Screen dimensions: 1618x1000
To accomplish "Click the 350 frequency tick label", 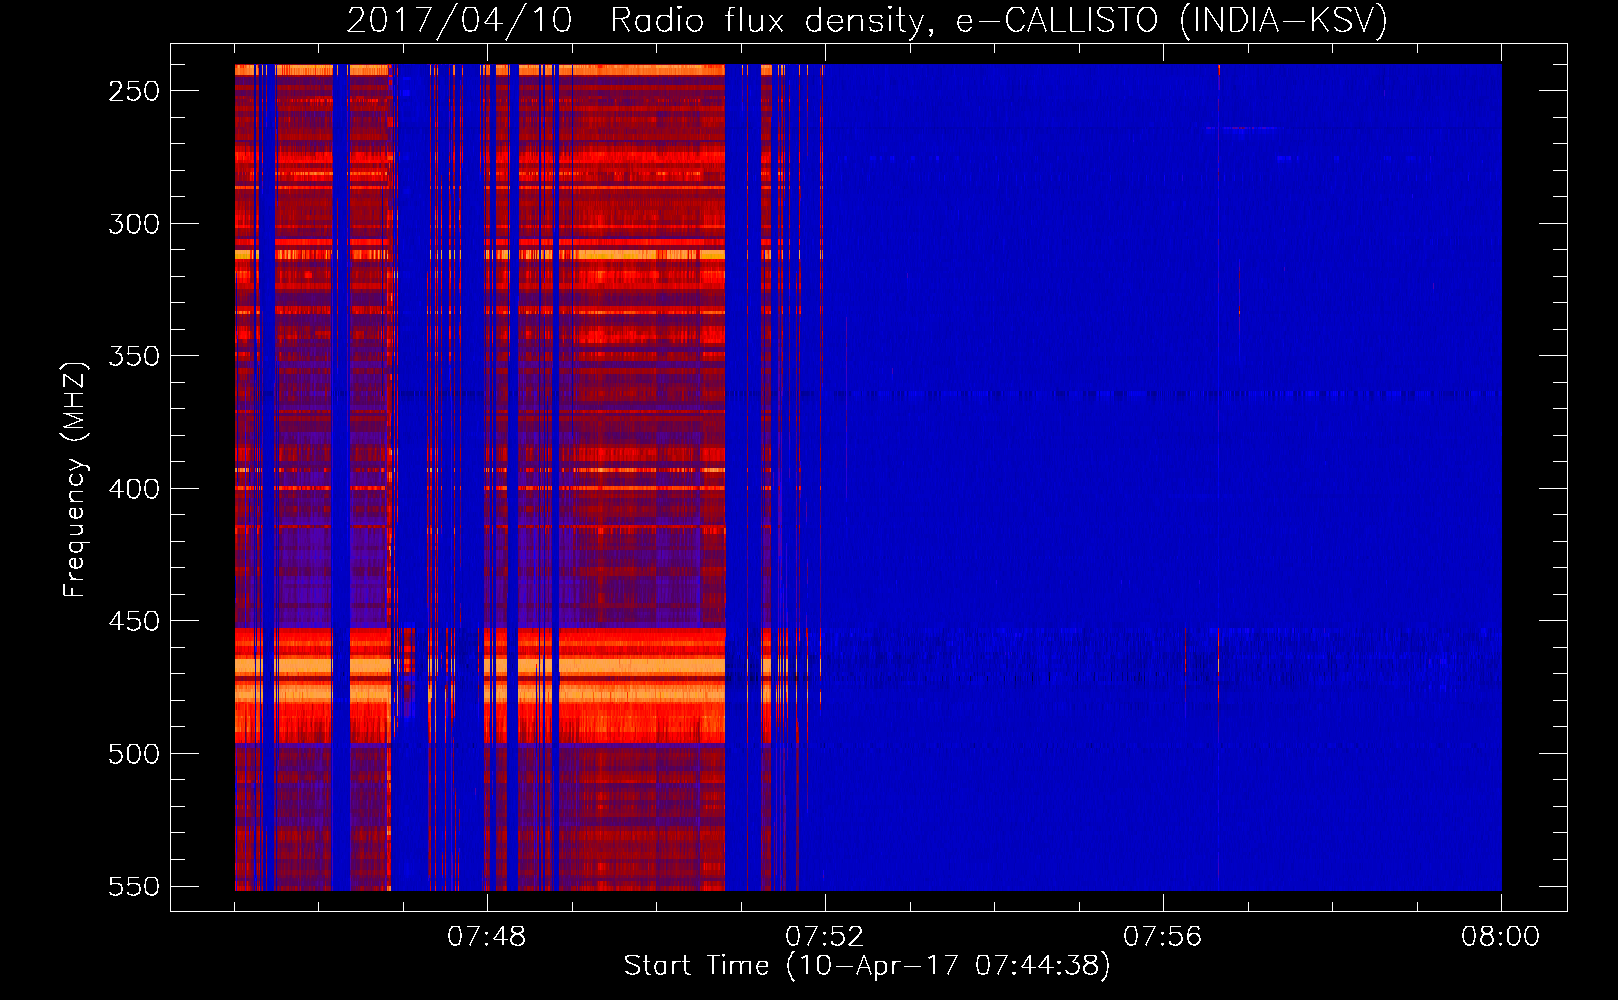I will pyautogui.click(x=134, y=356).
